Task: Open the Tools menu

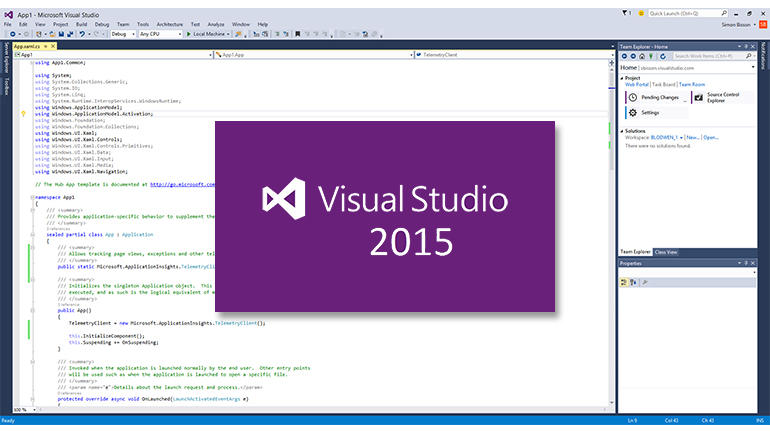Action: point(143,24)
